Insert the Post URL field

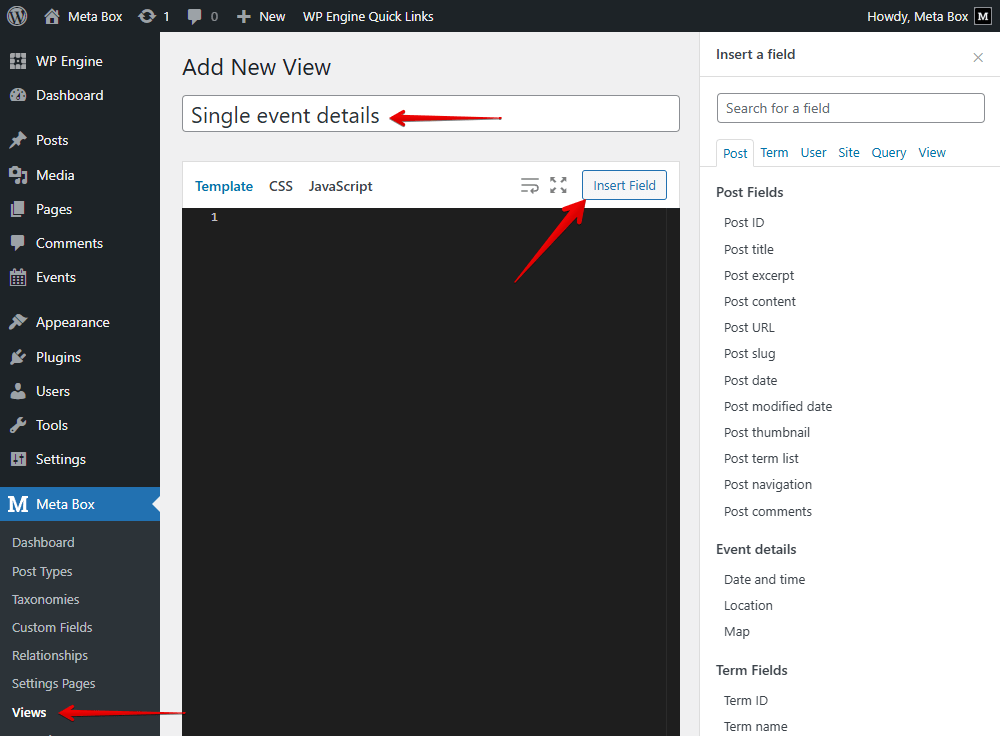coord(749,328)
